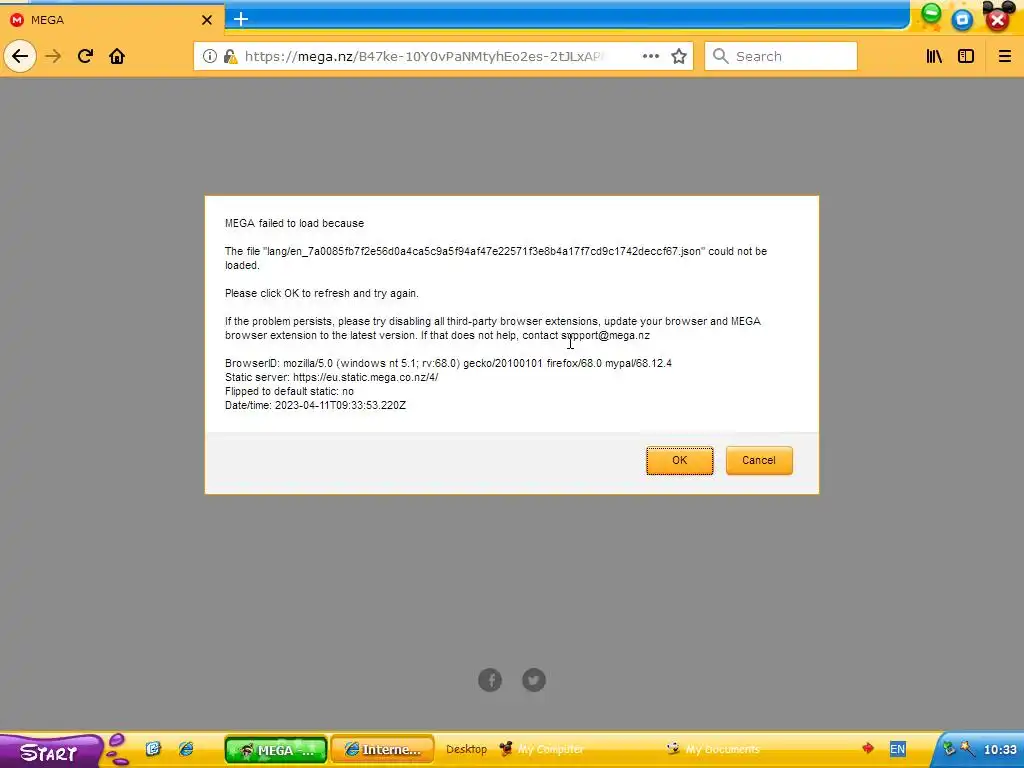
Task: Open the Start menu
Action: click(51, 752)
